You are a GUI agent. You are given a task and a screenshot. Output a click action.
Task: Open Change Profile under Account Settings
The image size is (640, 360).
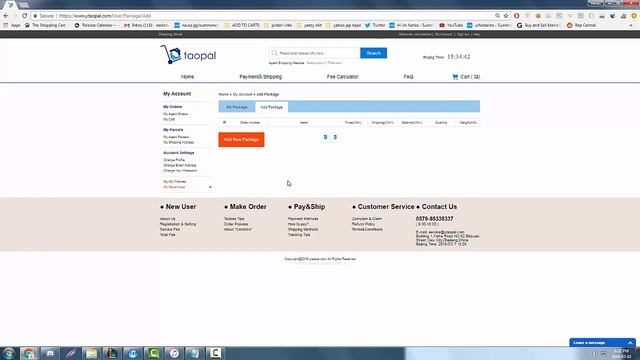pyautogui.click(x=174, y=160)
